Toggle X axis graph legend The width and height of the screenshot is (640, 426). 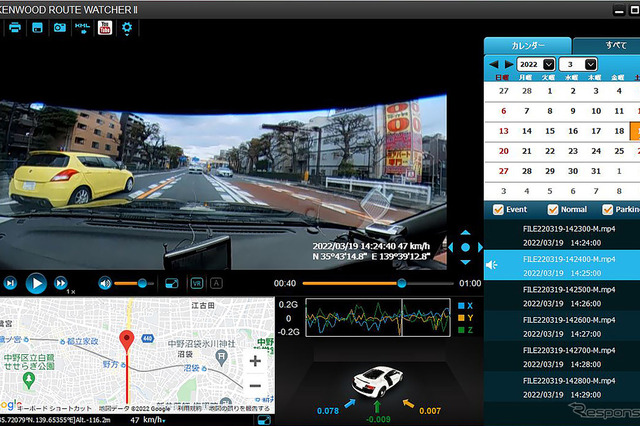[x=465, y=306]
